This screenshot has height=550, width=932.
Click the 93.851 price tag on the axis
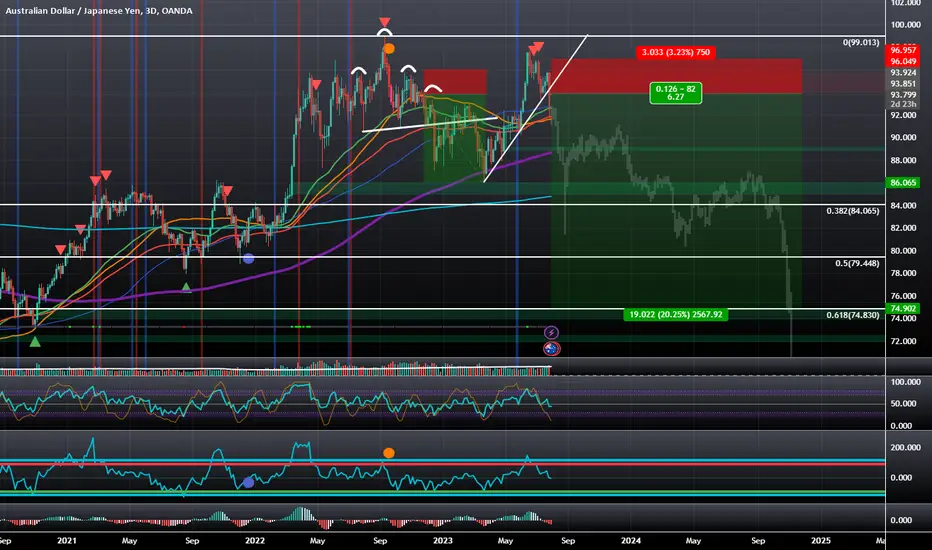tap(903, 84)
